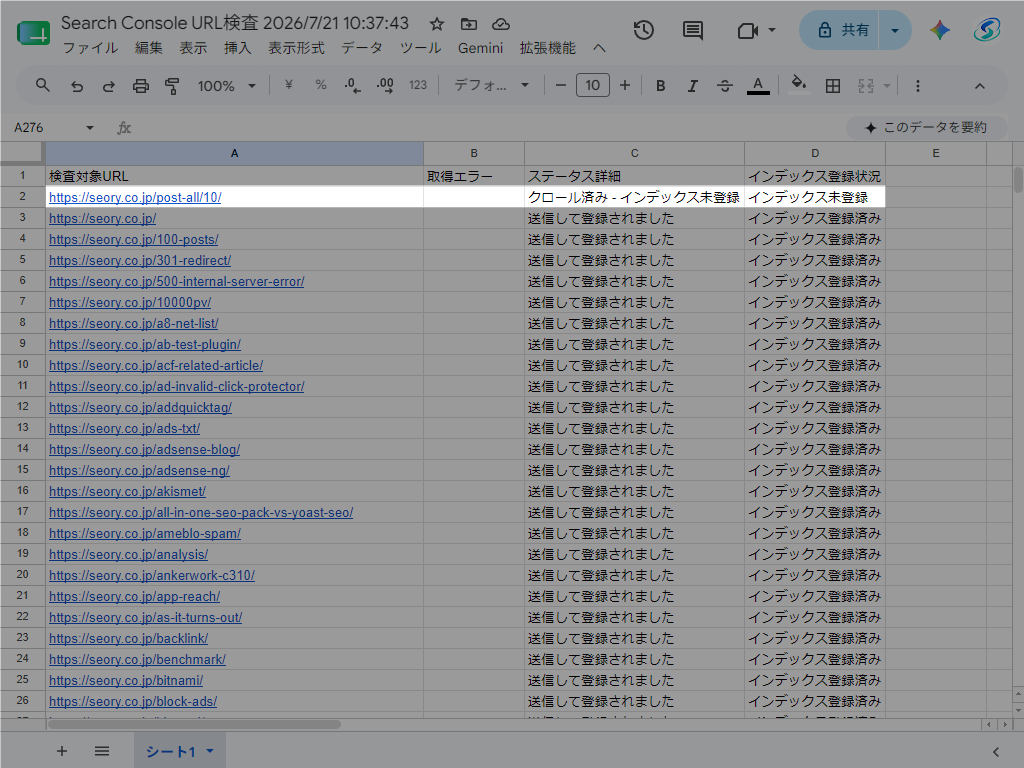This screenshot has height=768, width=1024.
Task: Open the Gemini menu
Action: (481, 48)
